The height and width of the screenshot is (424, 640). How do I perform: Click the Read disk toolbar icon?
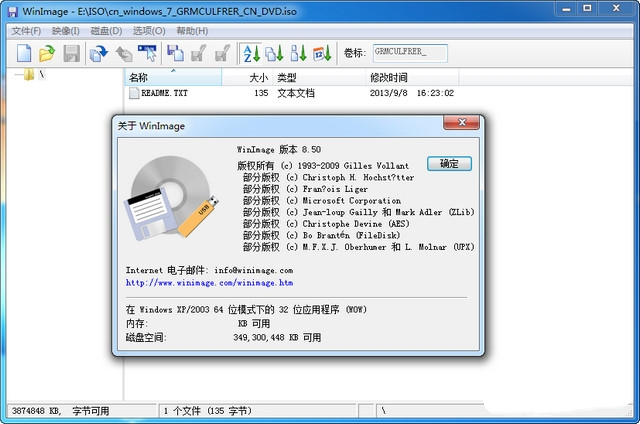pos(98,53)
